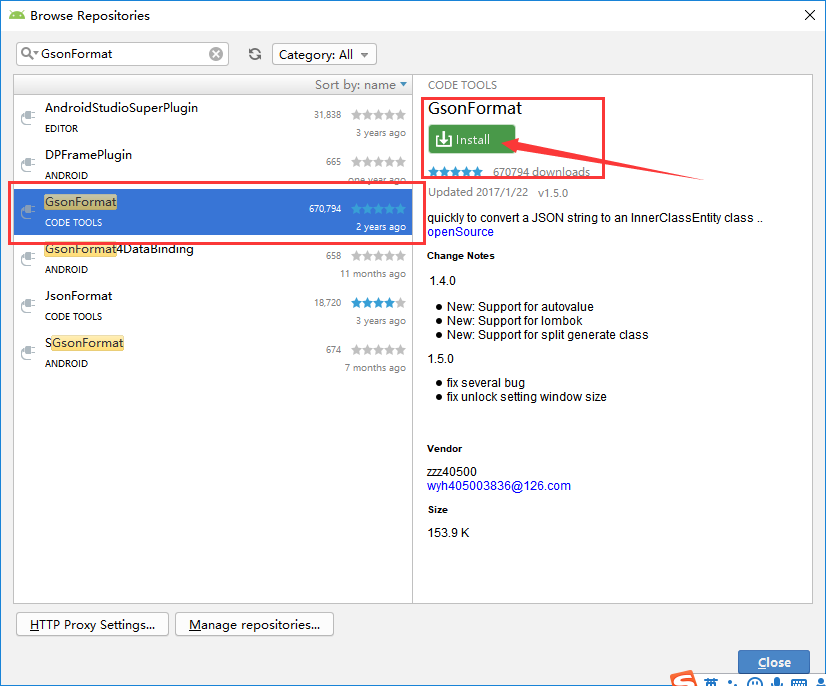Click the JsonFormat plug icon
This screenshot has height=686, width=826.
[x=27, y=306]
